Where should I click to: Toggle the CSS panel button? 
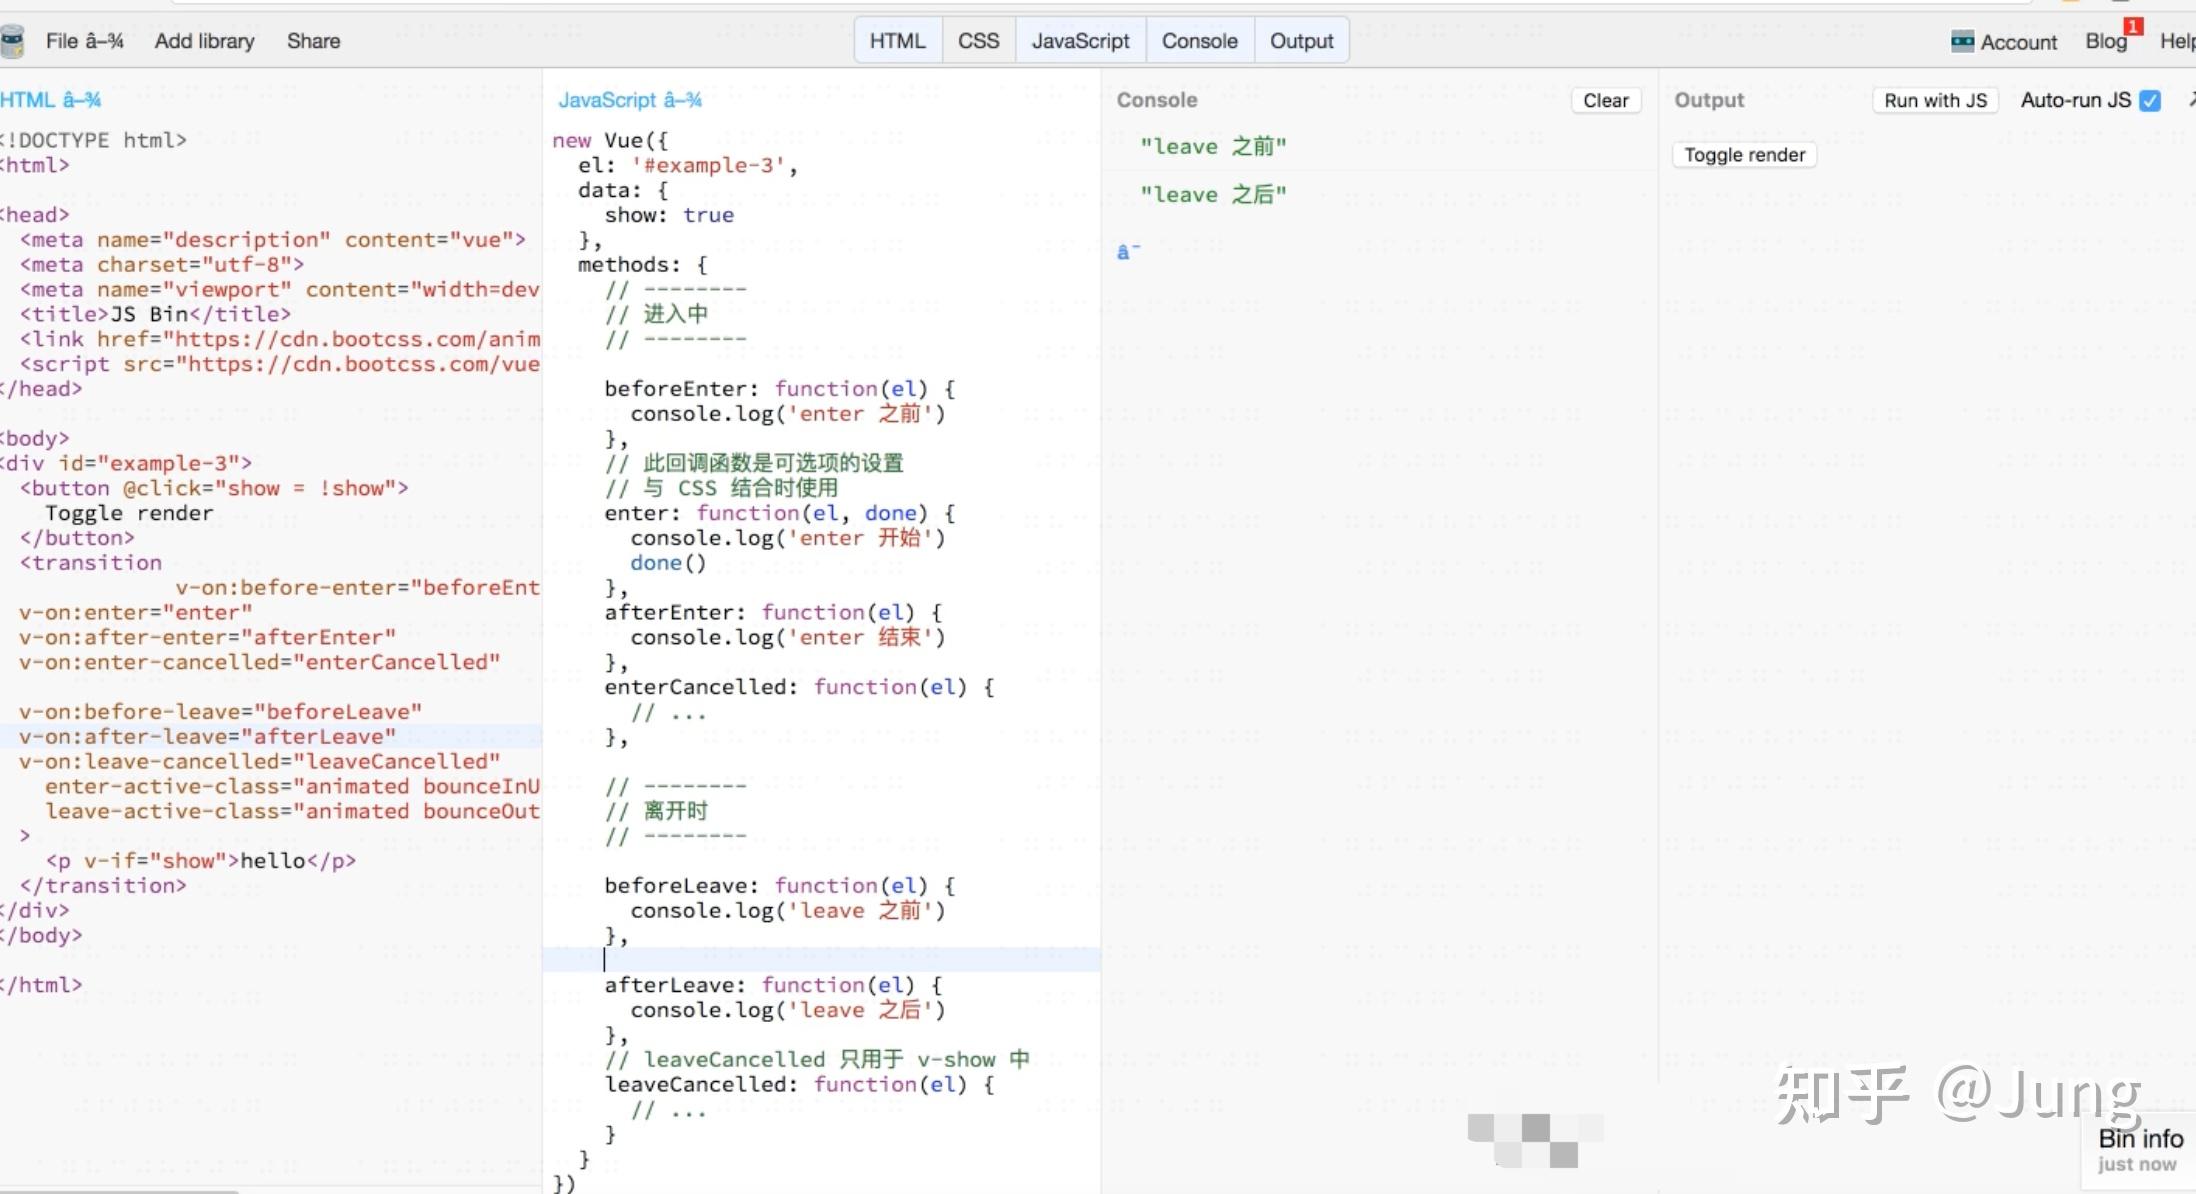(x=978, y=41)
